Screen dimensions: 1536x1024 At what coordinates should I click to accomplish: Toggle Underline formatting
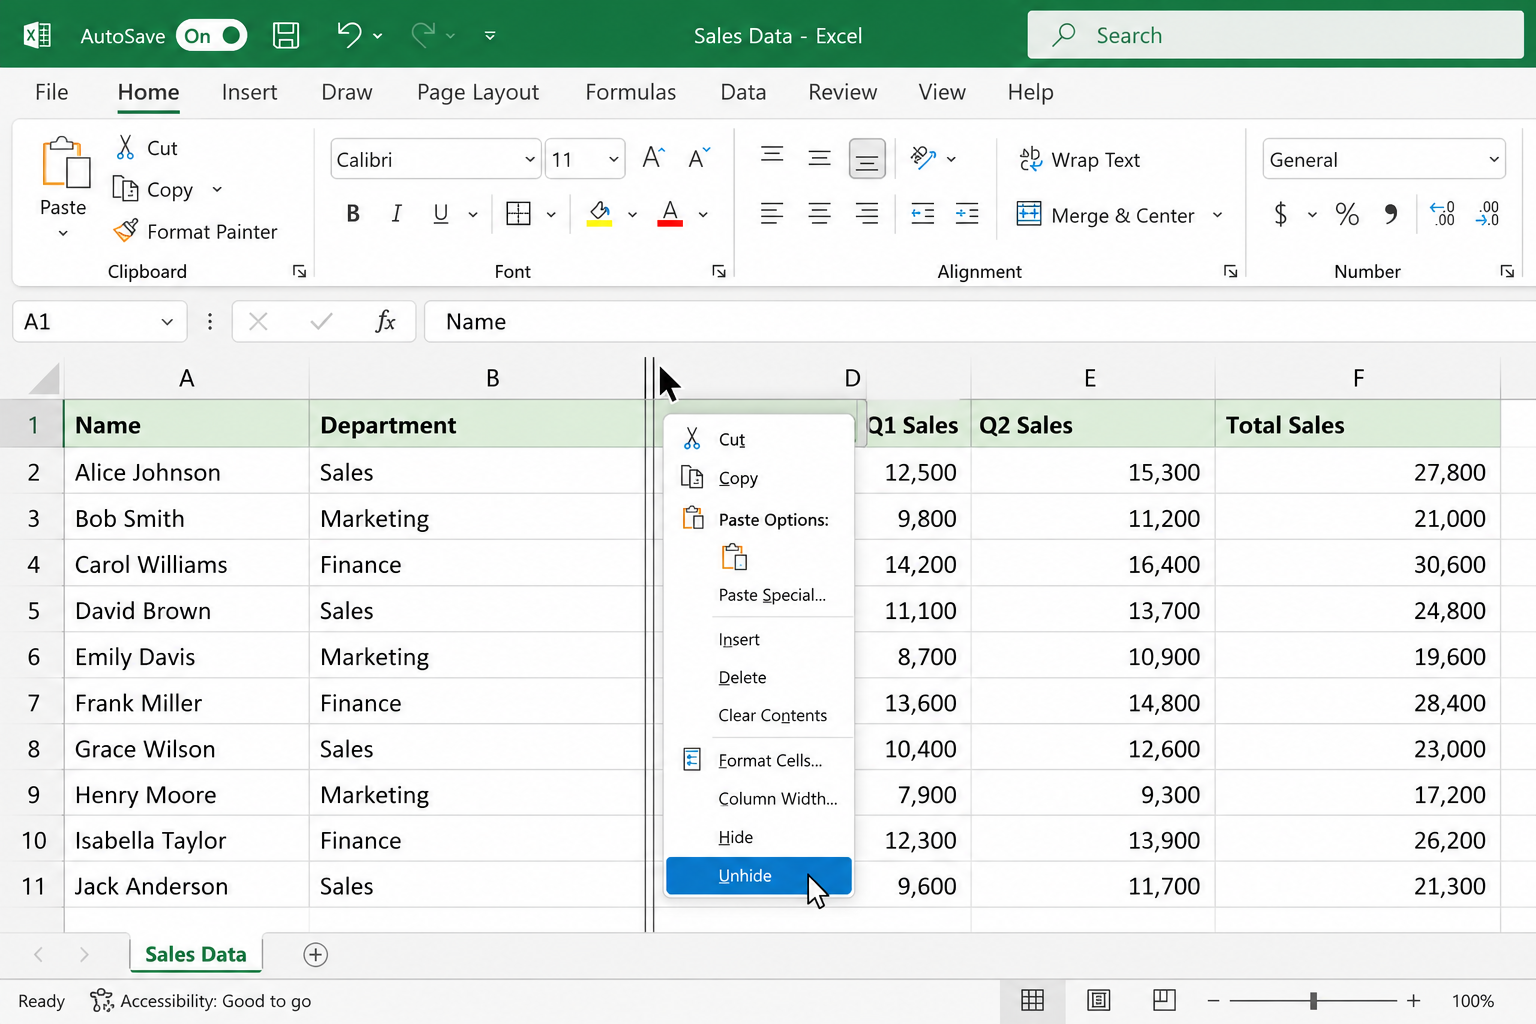[440, 213]
